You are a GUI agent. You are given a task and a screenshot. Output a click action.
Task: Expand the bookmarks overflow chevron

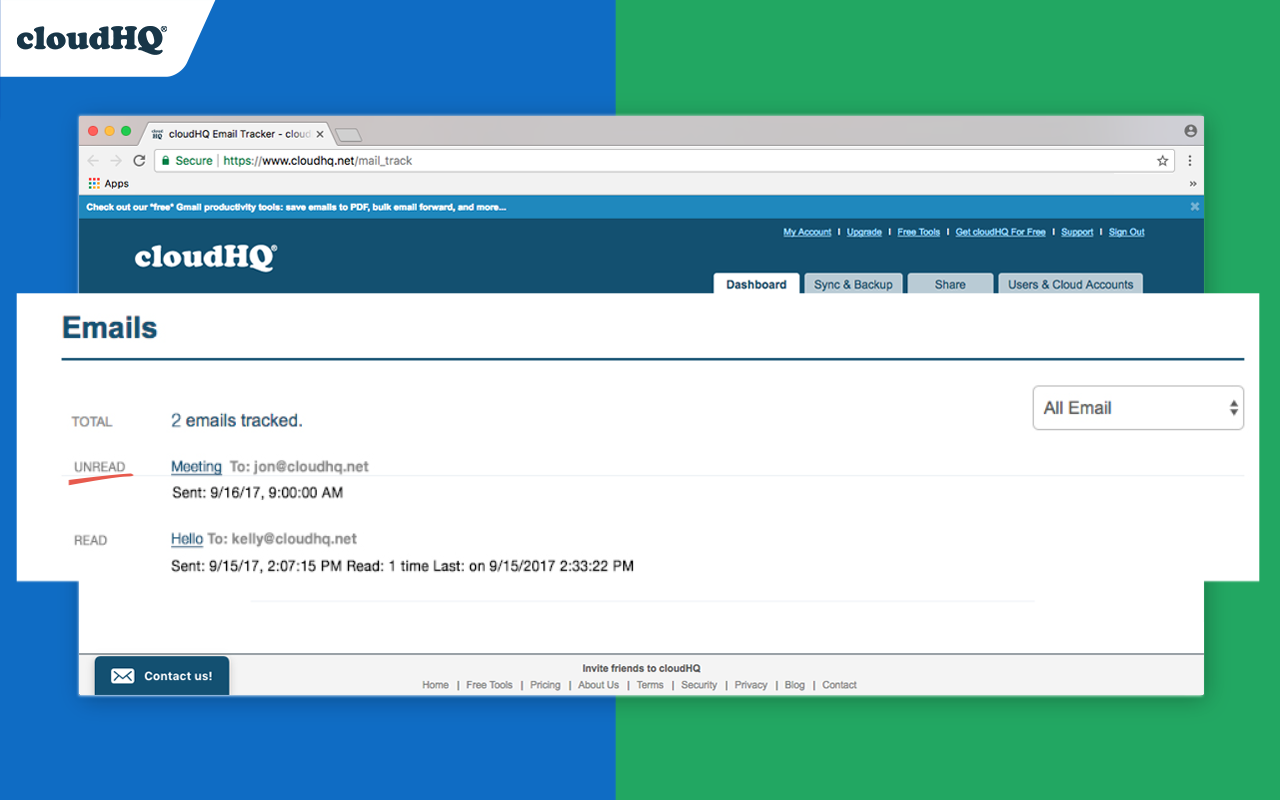click(1192, 184)
